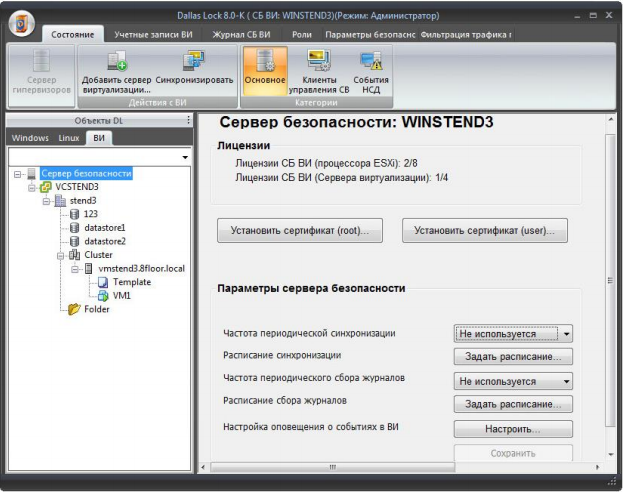Screen dimensions: 624x492
Task: Click the Сохранить button
Action: click(513, 453)
